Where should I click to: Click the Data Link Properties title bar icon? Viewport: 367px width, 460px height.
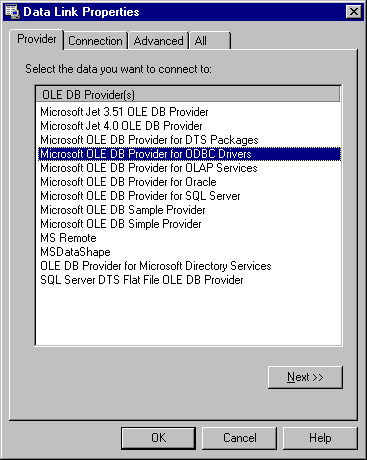tap(12, 12)
